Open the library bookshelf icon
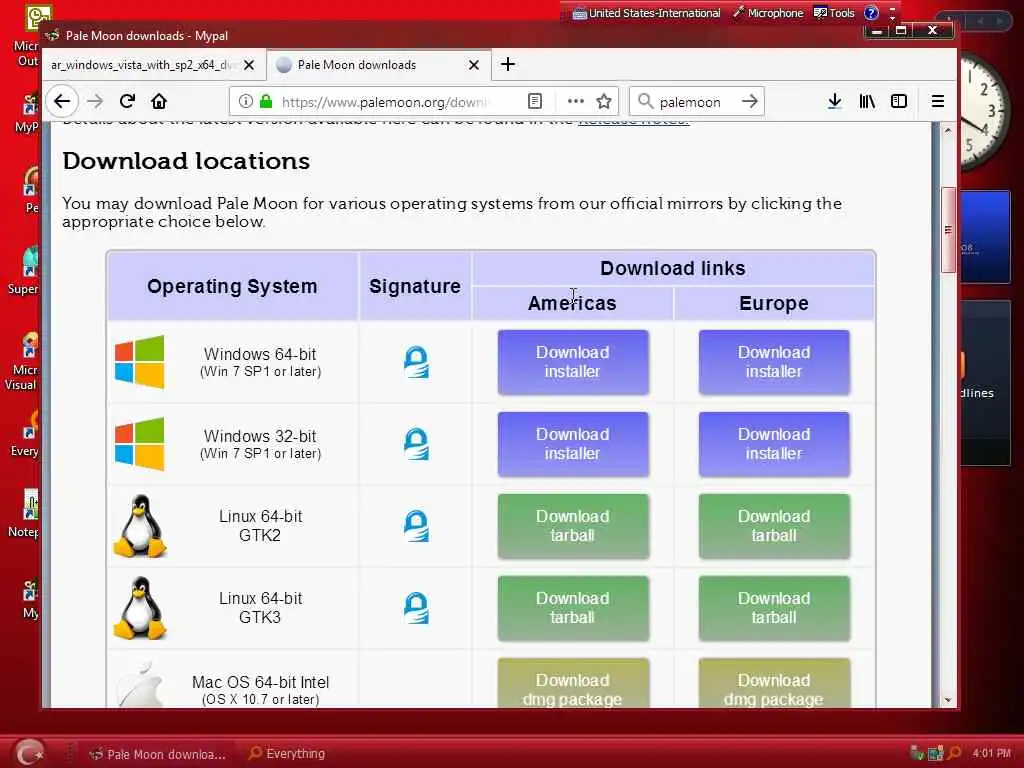The width and height of the screenshot is (1024, 768). 867,101
